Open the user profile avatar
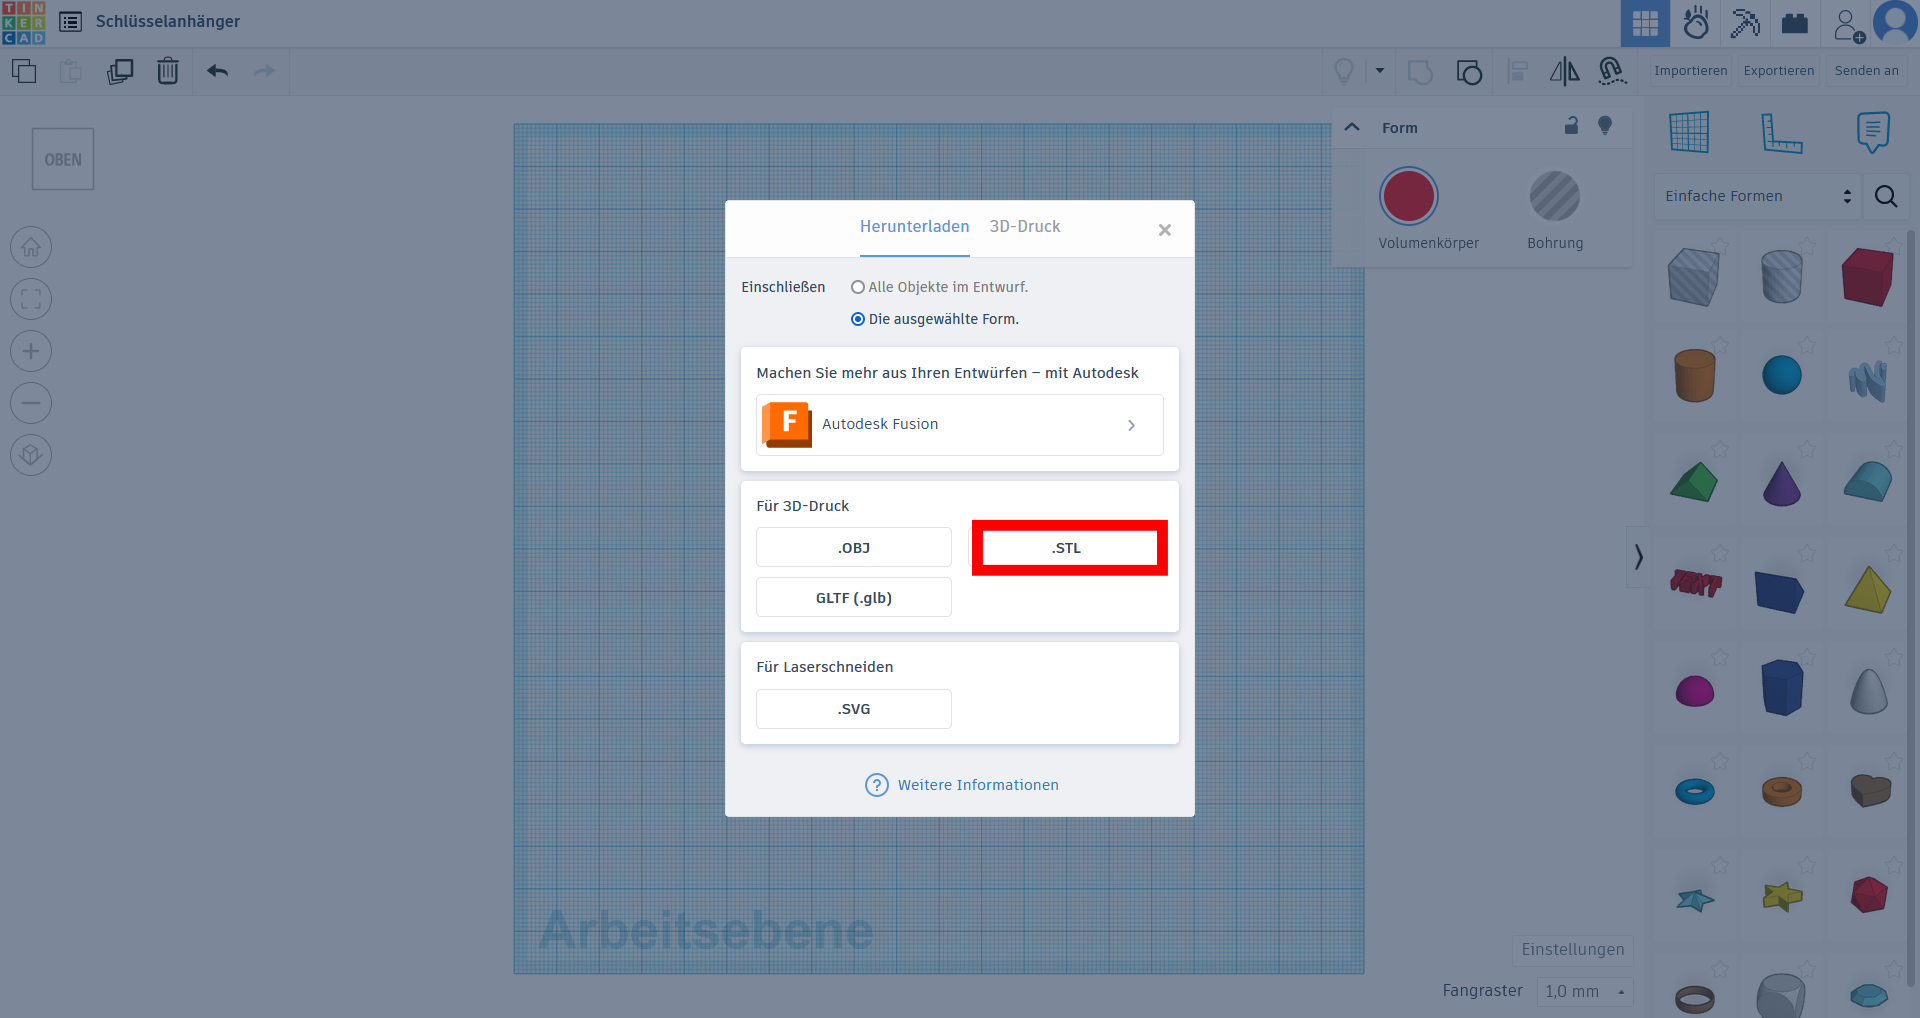Image resolution: width=1920 pixels, height=1018 pixels. tap(1895, 22)
